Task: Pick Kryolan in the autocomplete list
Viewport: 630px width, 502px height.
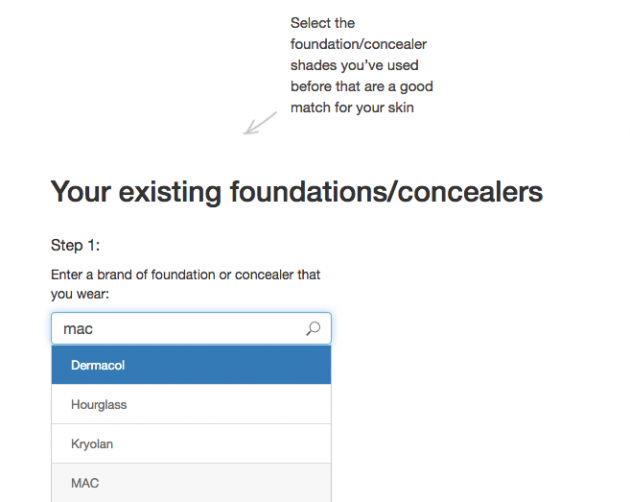Action: tap(191, 443)
